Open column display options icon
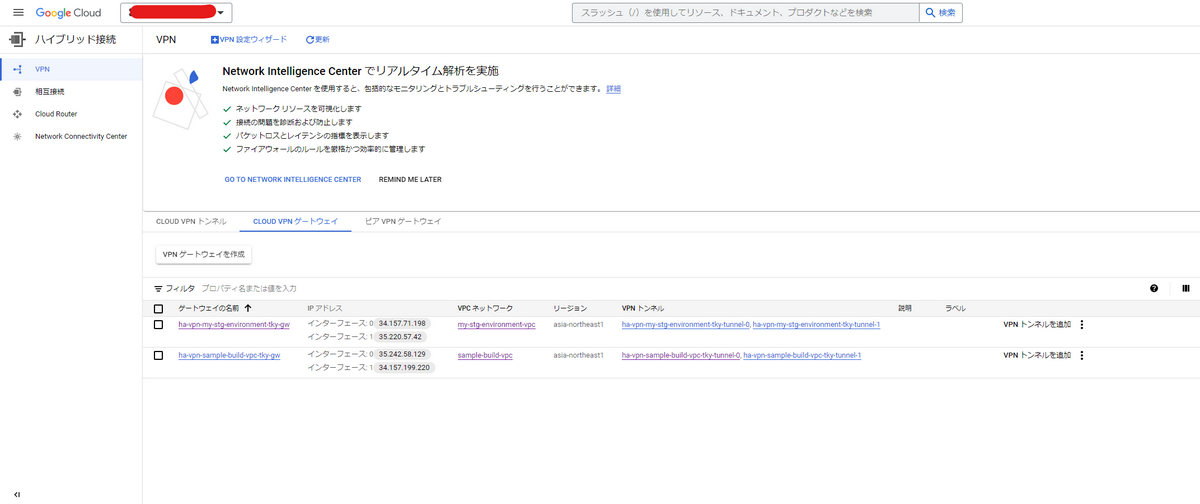1200x504 pixels. click(x=1186, y=288)
